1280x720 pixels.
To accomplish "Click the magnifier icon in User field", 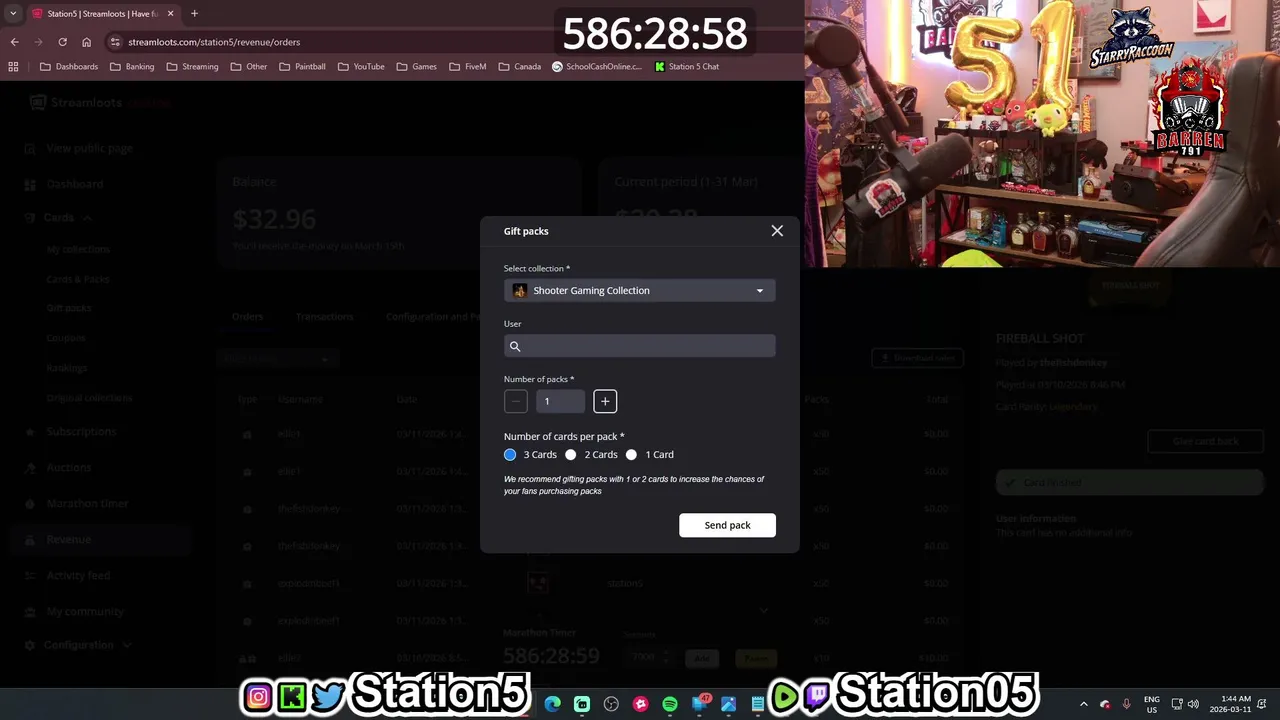I will click(x=515, y=347).
